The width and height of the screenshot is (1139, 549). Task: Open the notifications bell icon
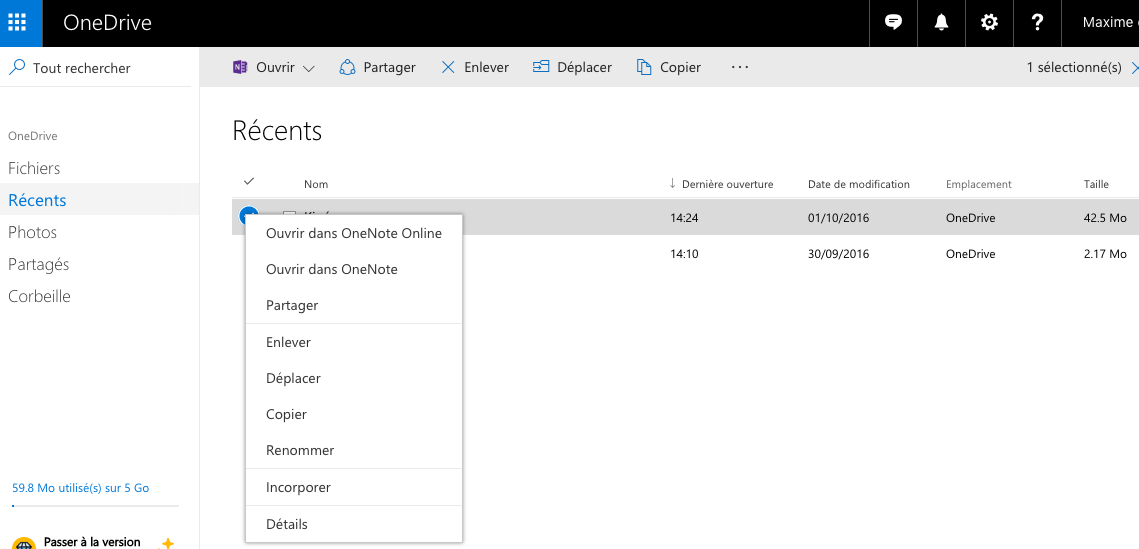(941, 23)
